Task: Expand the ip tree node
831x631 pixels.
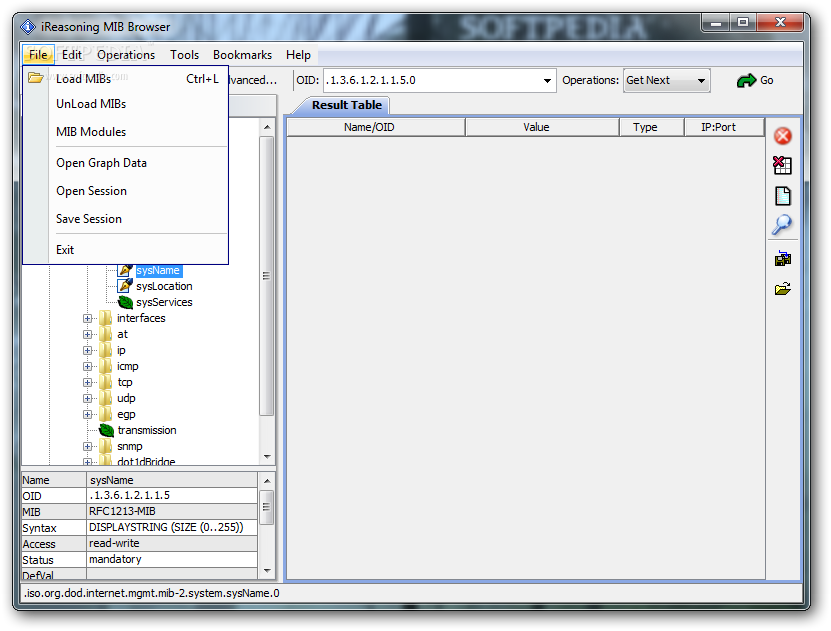Action: click(x=87, y=350)
